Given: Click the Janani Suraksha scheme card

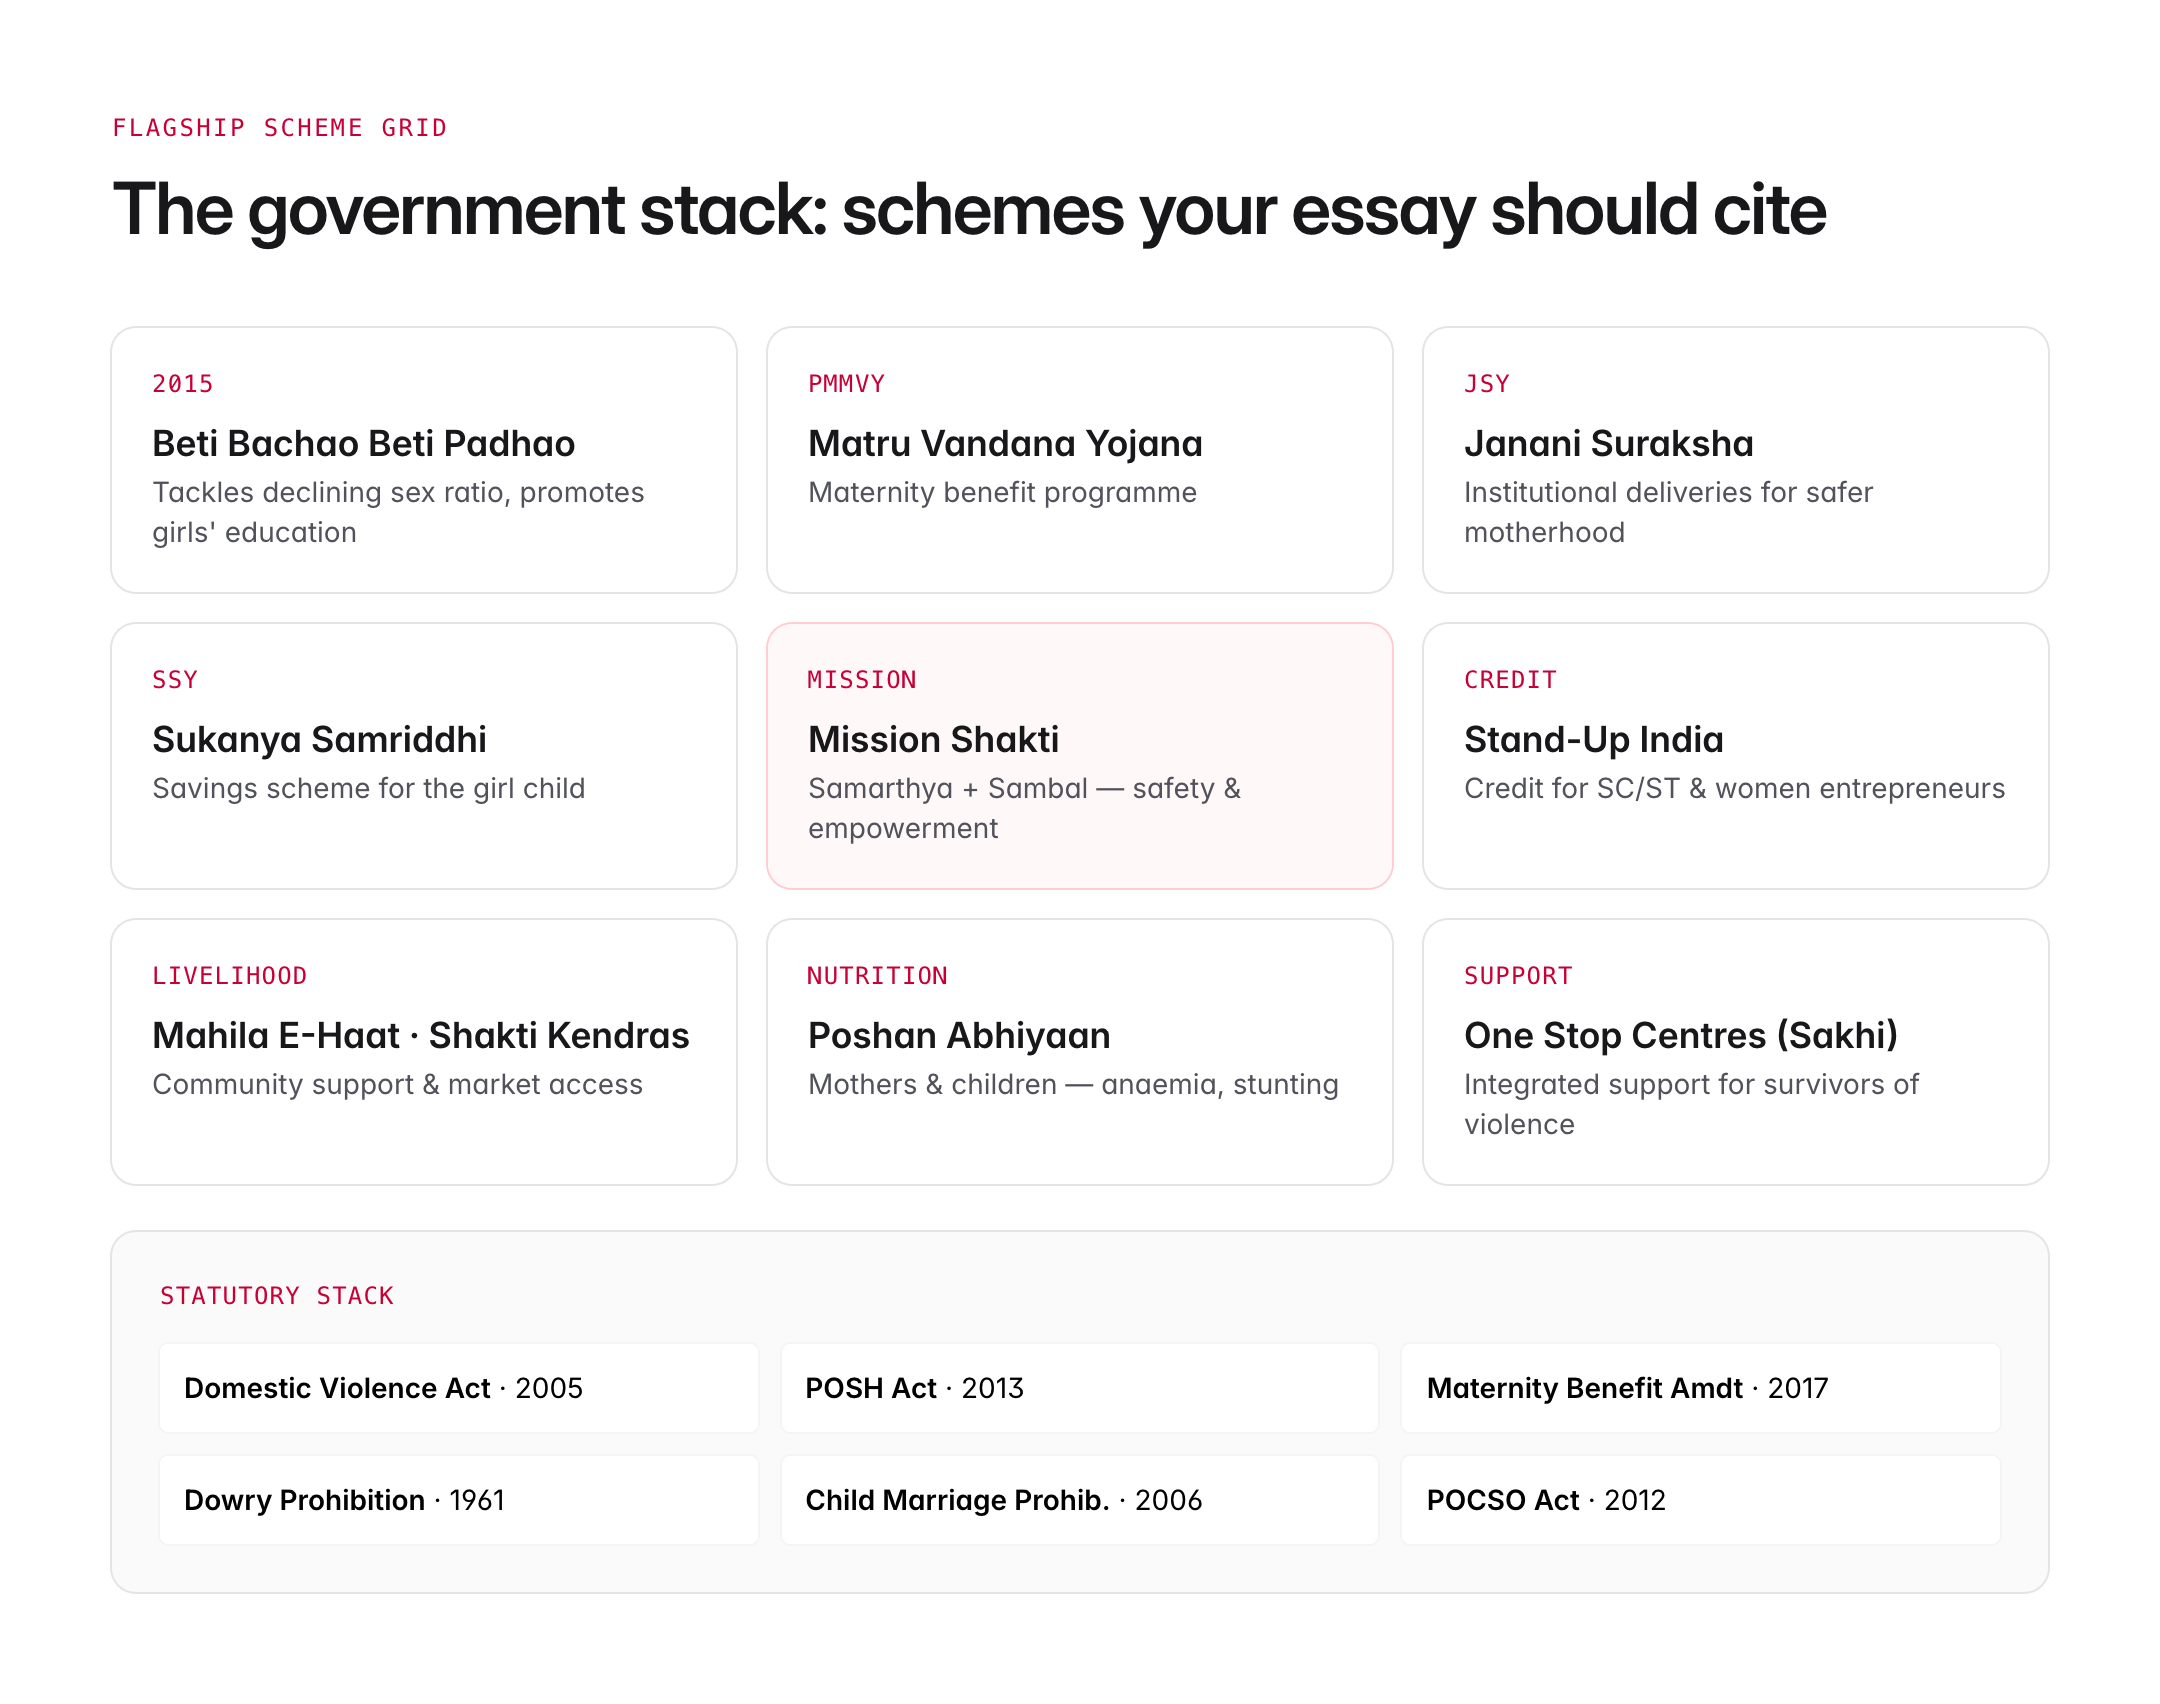Looking at the screenshot, I should [x=1736, y=460].
